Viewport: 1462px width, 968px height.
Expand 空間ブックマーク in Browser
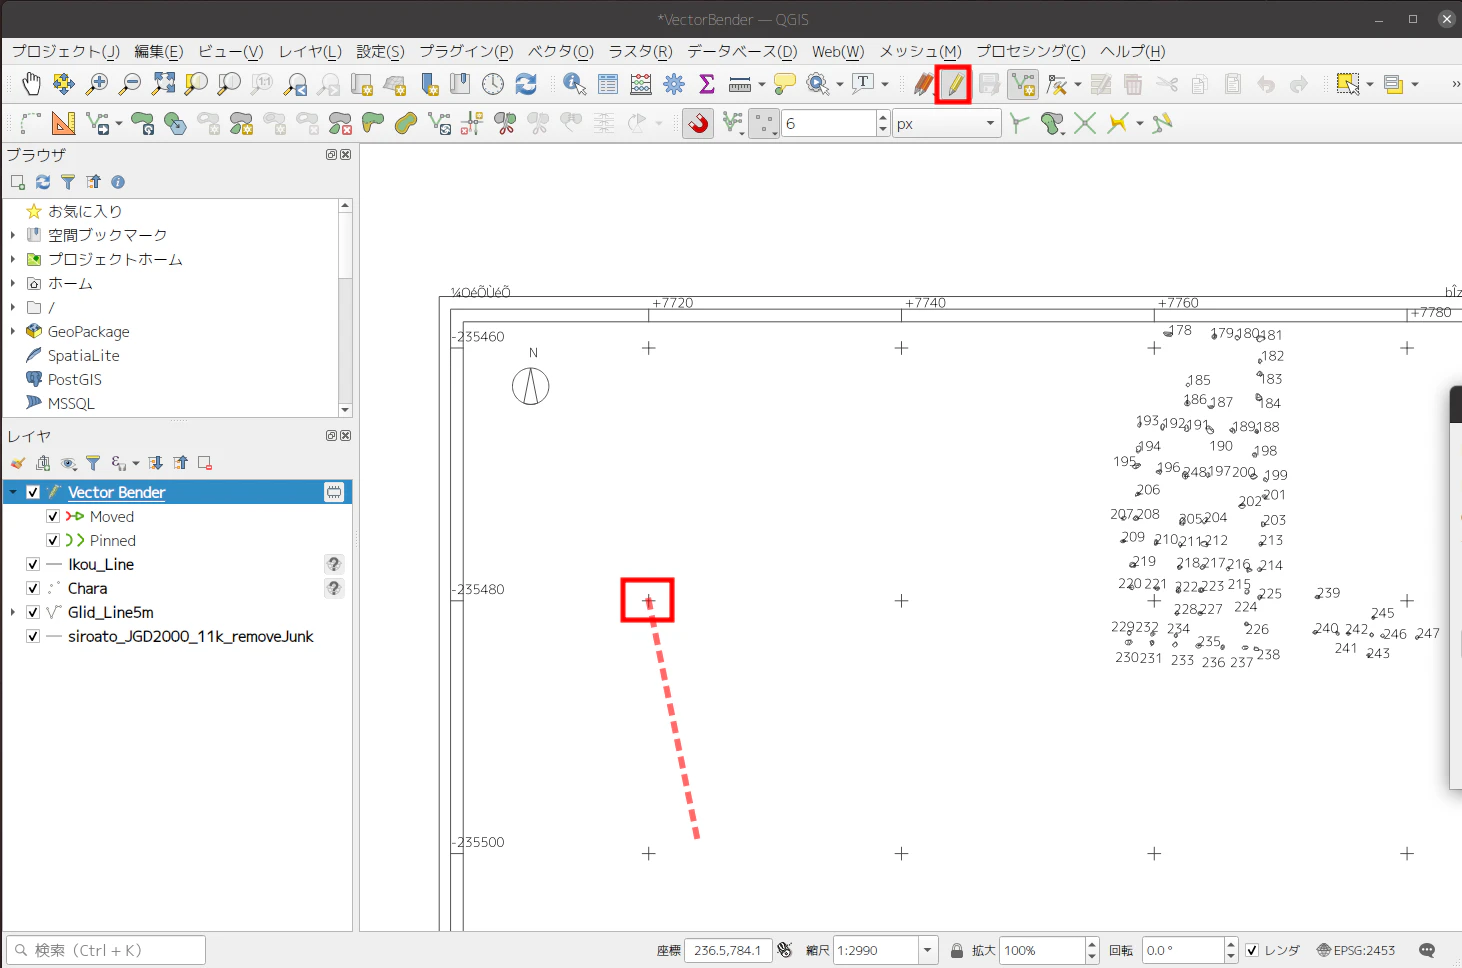coord(13,235)
